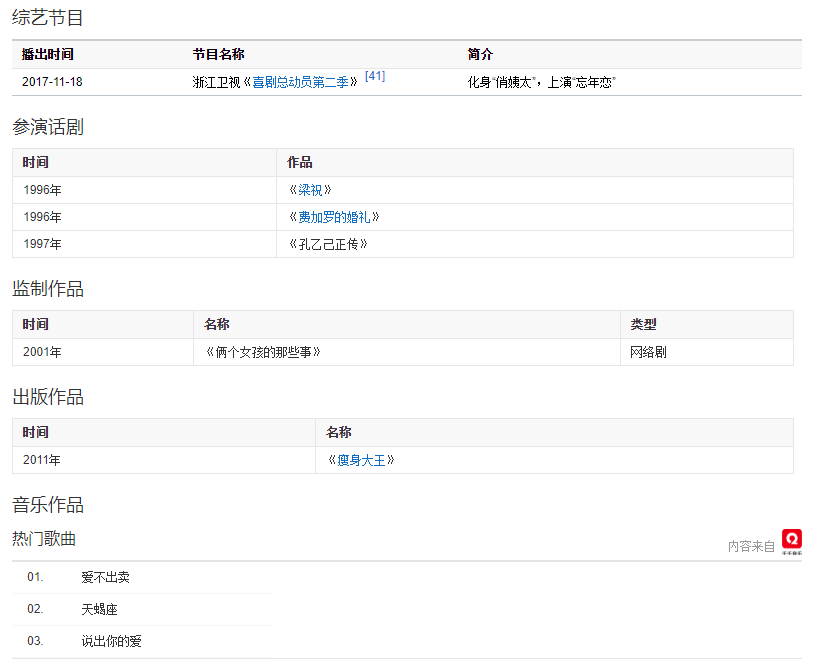The width and height of the screenshot is (824, 665).
Task: Select the song 说出你的爱
Action: (x=111, y=641)
